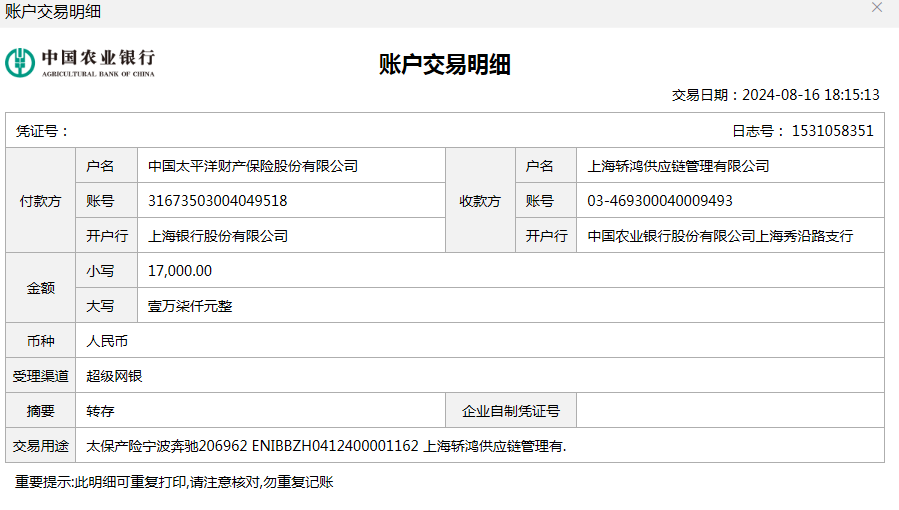The image size is (899, 510).
Task: Select the log number 1531058351
Action: coord(832,131)
